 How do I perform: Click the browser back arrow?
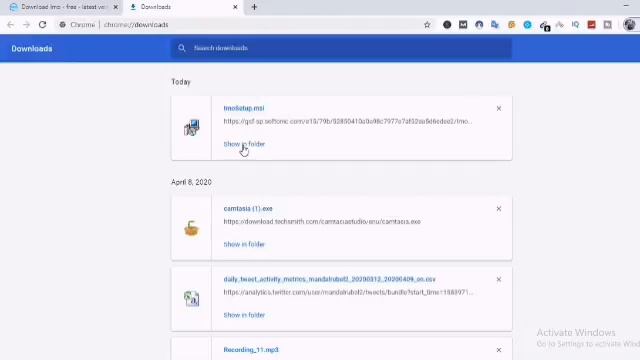tap(11, 25)
